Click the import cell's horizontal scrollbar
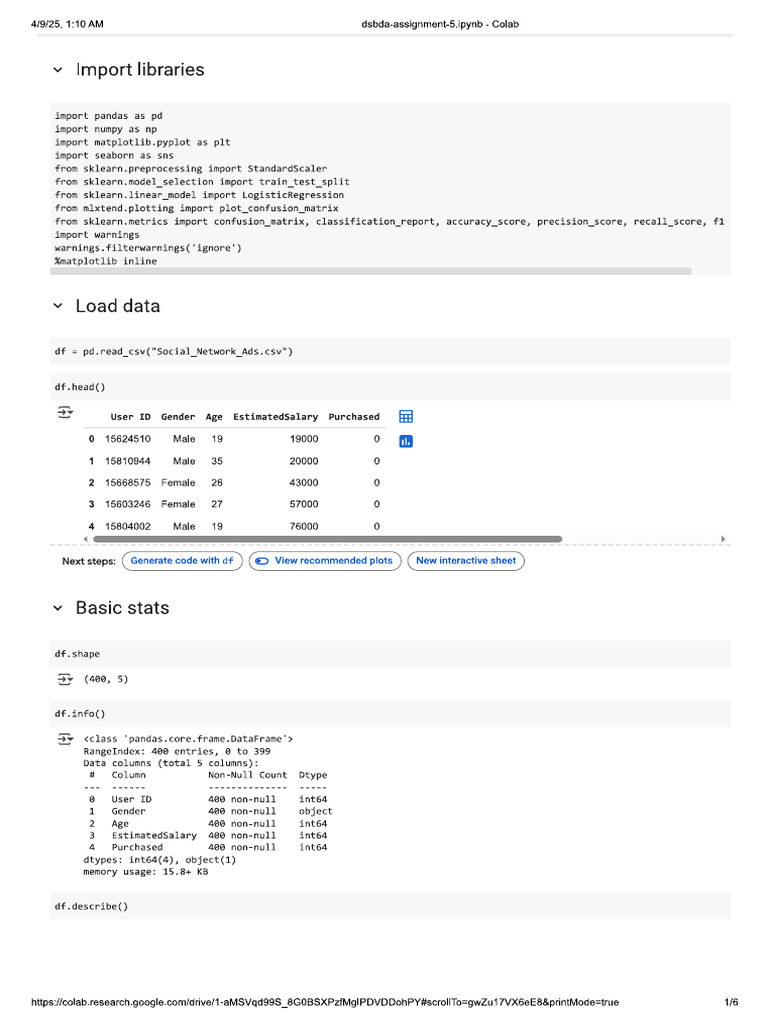 (x=372, y=271)
